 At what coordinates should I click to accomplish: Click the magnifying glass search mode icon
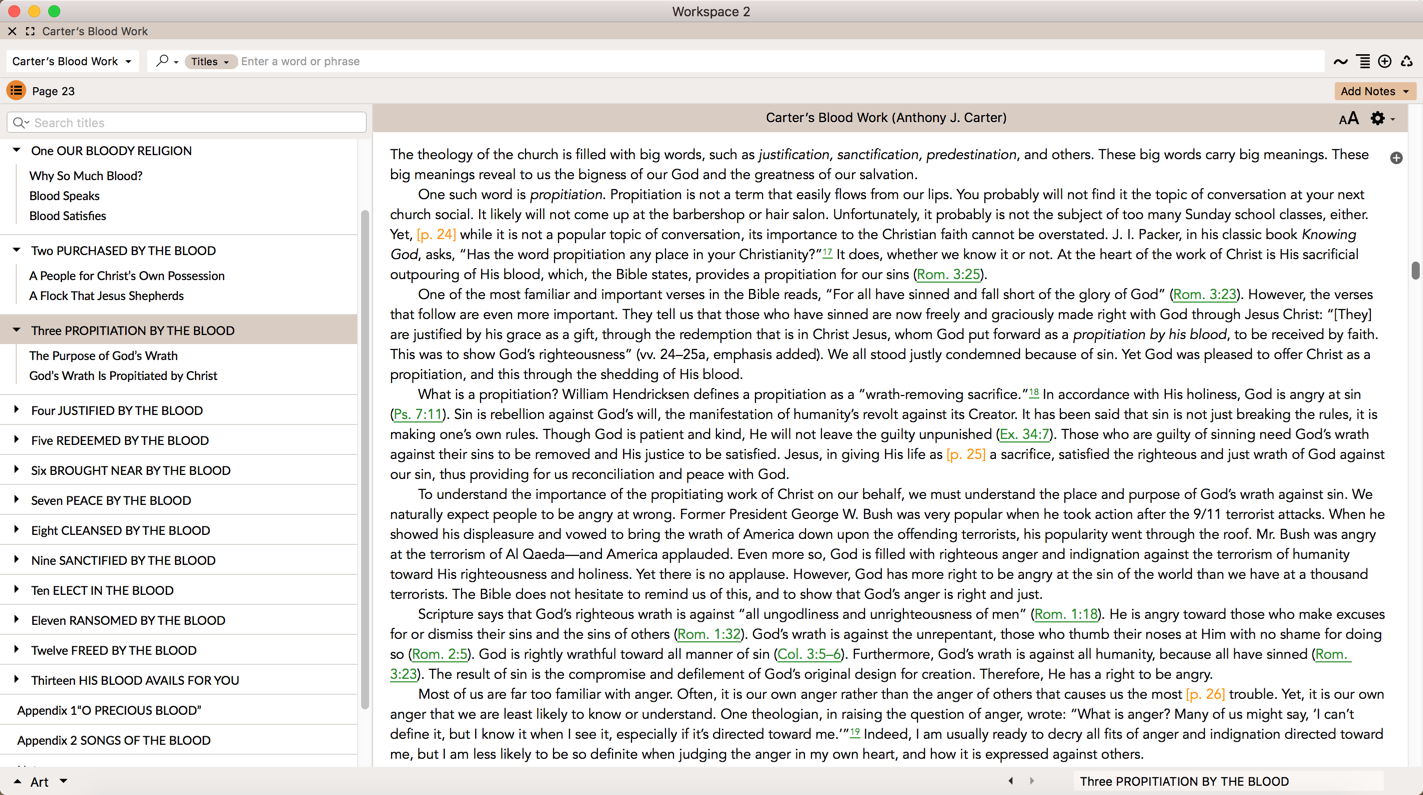[x=163, y=61]
